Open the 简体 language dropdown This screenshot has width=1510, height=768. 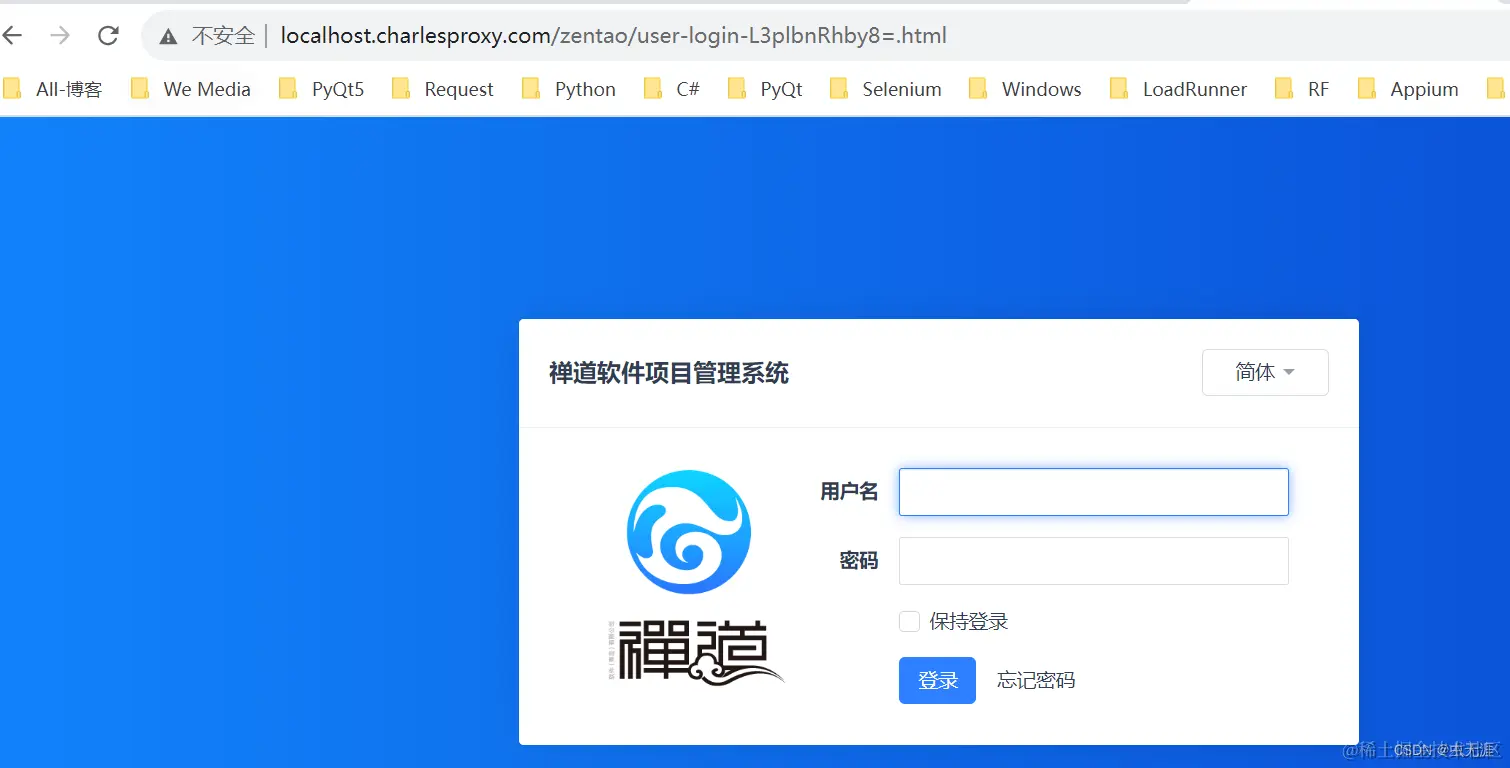pos(1264,372)
